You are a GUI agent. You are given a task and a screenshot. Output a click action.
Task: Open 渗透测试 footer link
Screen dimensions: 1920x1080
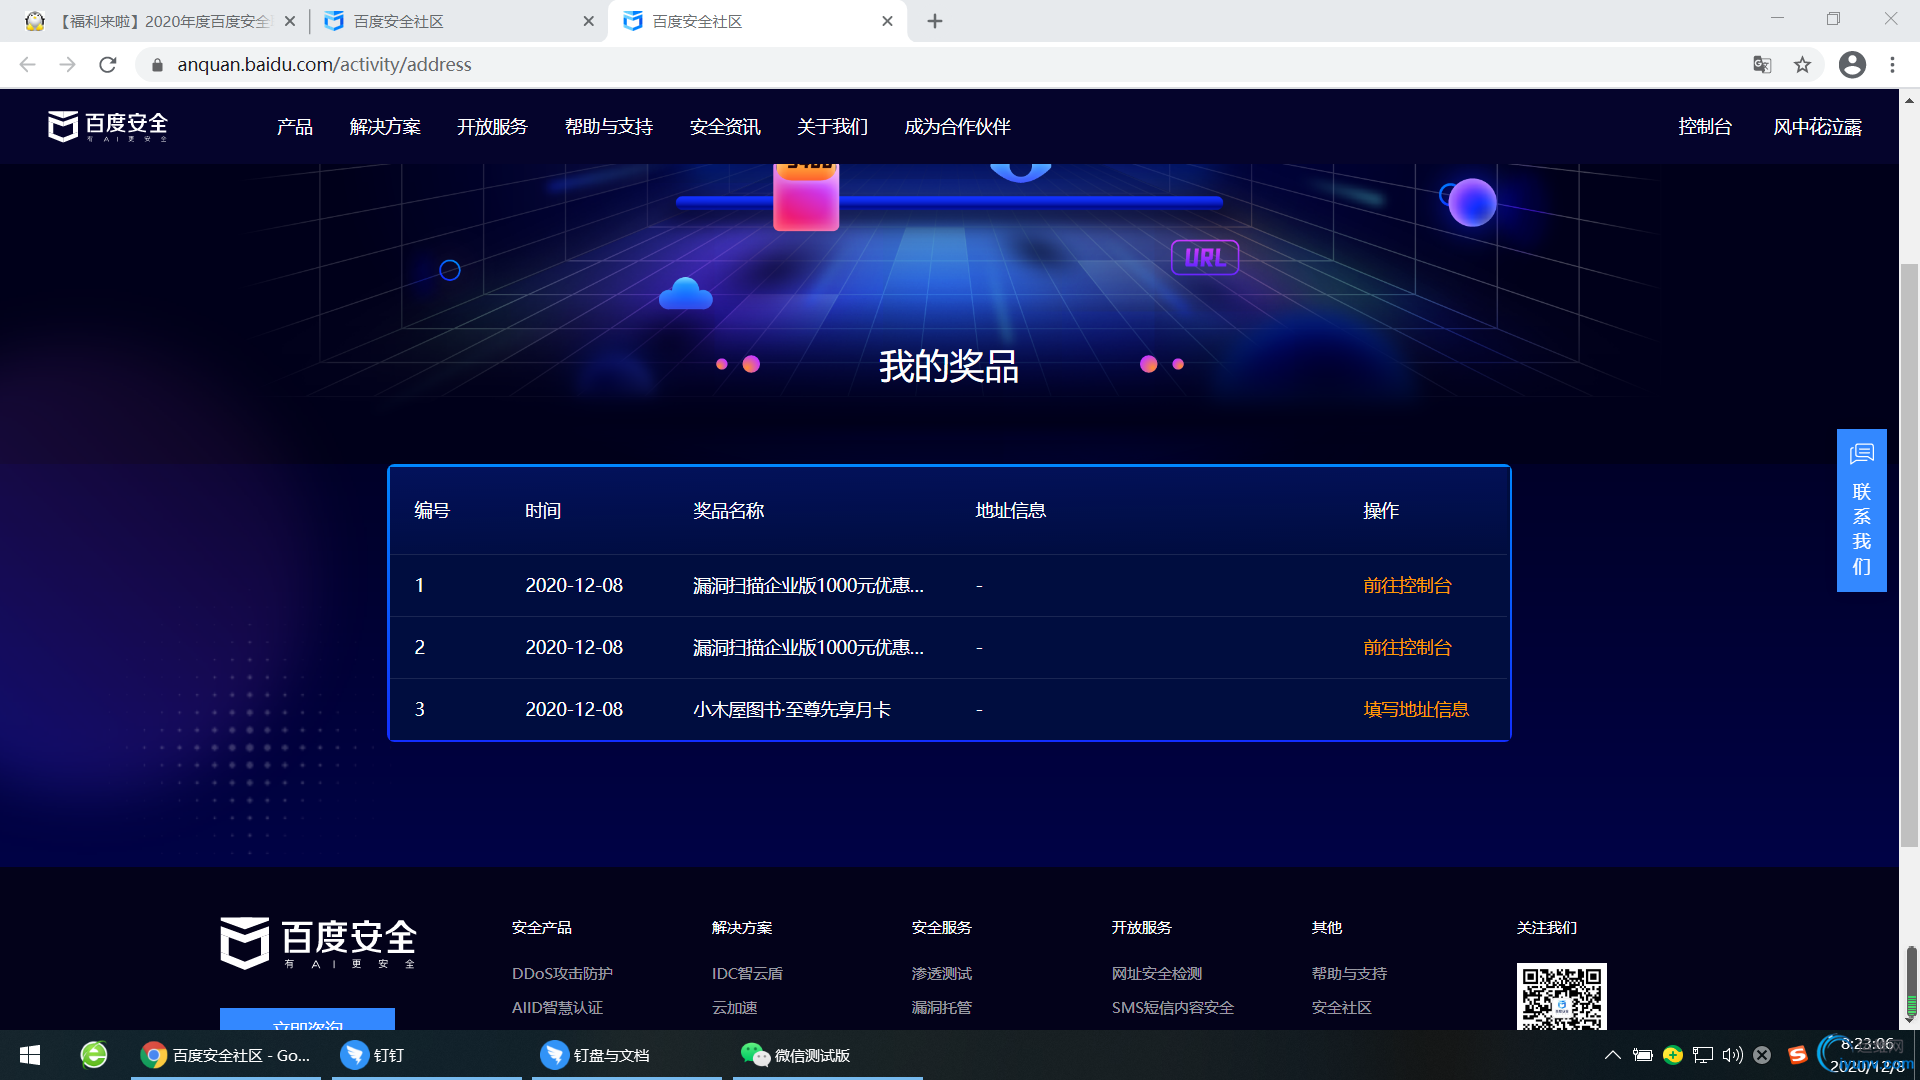click(x=941, y=974)
